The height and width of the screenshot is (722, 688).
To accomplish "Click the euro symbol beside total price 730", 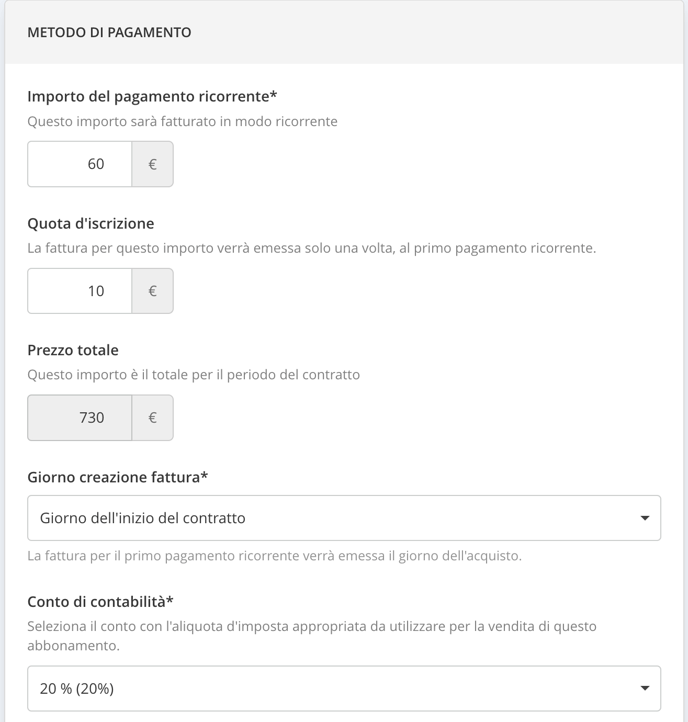I will 152,418.
